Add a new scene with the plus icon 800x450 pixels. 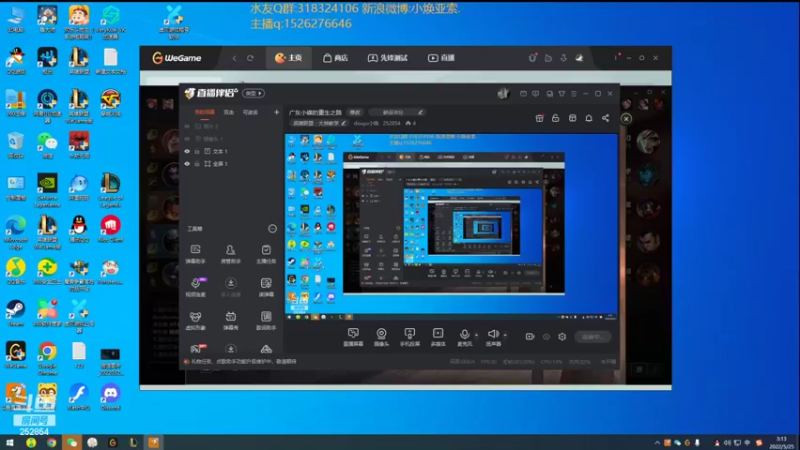coord(277,112)
